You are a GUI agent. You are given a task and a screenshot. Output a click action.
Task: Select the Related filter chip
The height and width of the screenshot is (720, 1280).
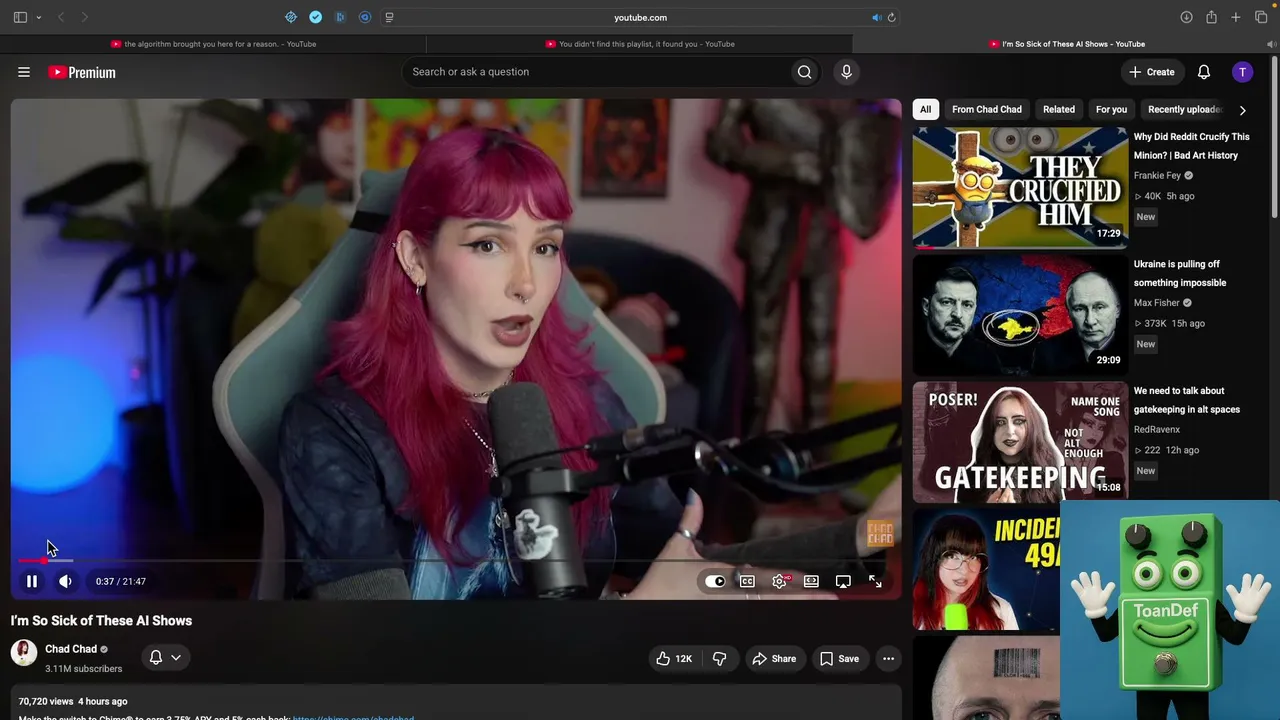pos(1059,110)
